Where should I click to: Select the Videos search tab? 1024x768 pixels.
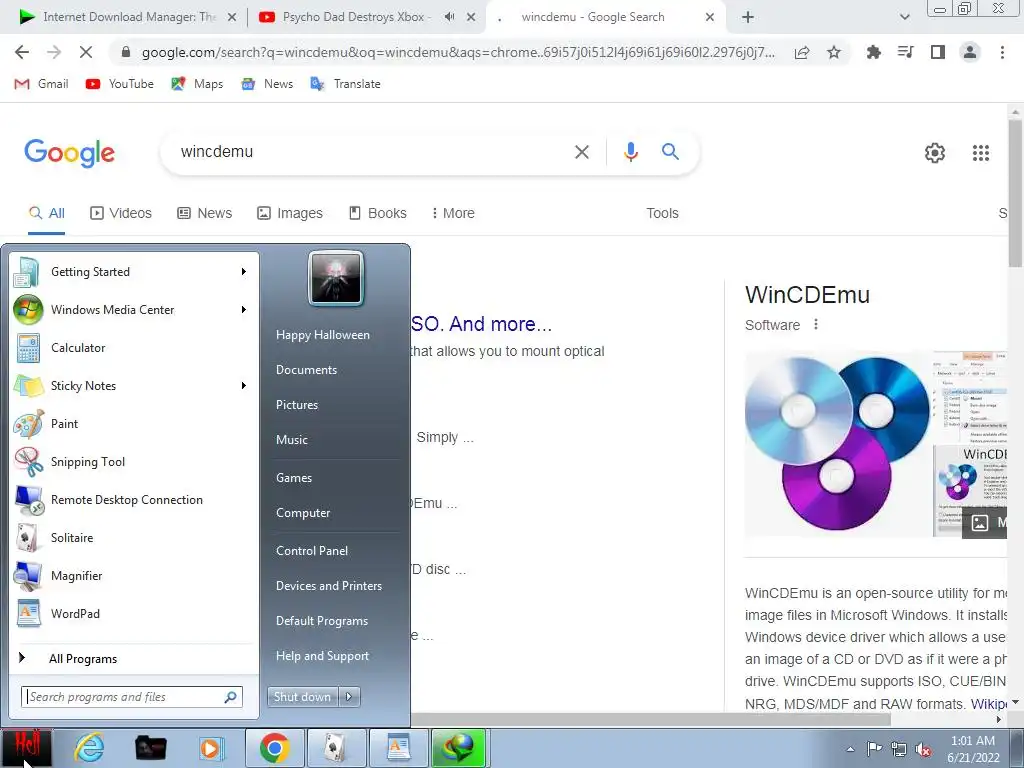(x=121, y=213)
